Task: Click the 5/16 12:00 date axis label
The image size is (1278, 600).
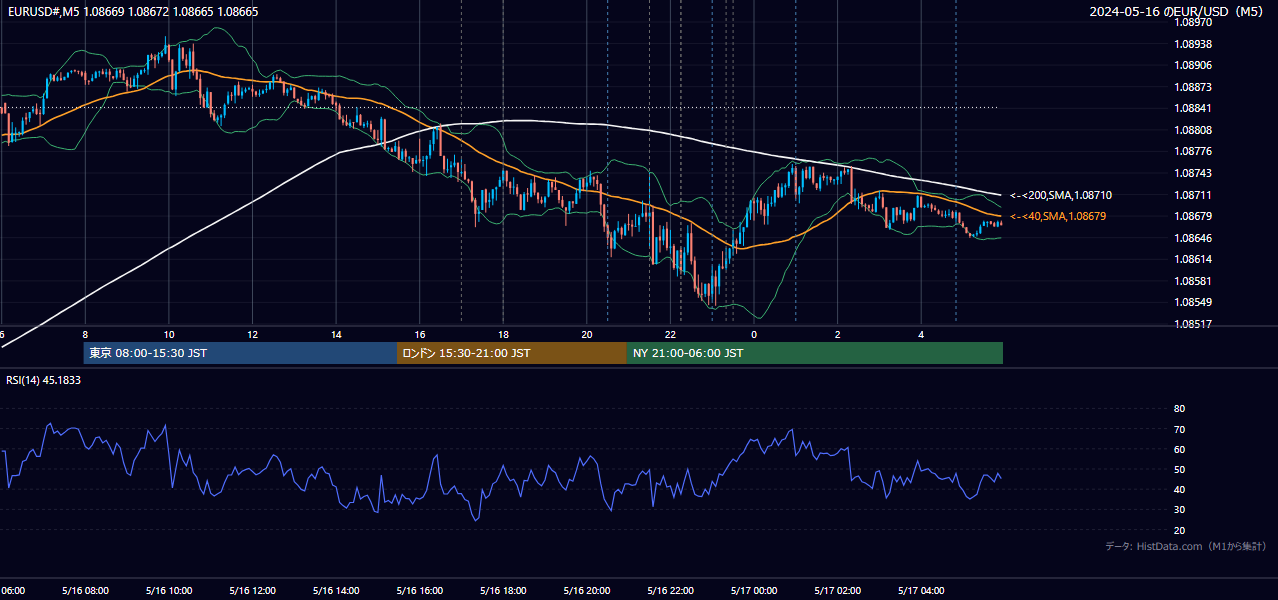Action: (252, 591)
